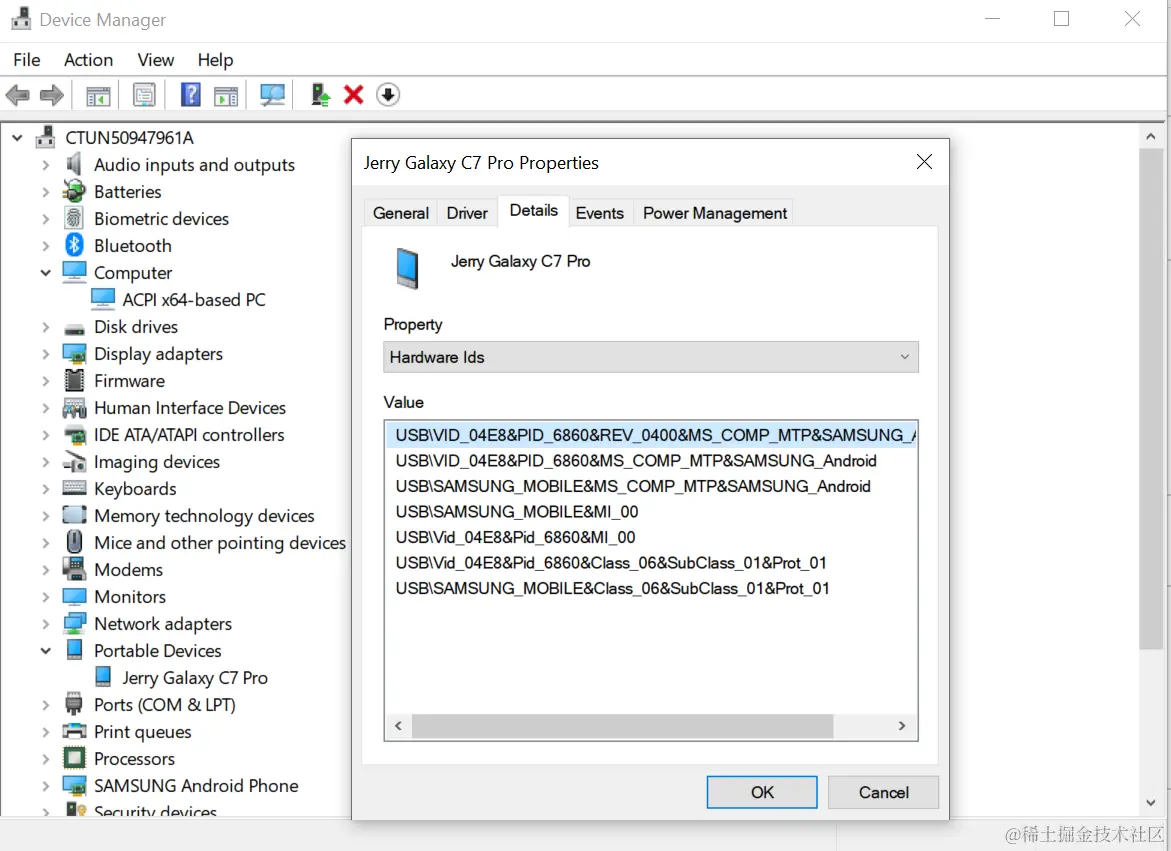This screenshot has width=1171, height=851.
Task: Open the Hardware Ids property dropdown
Action: pyautogui.click(x=650, y=357)
